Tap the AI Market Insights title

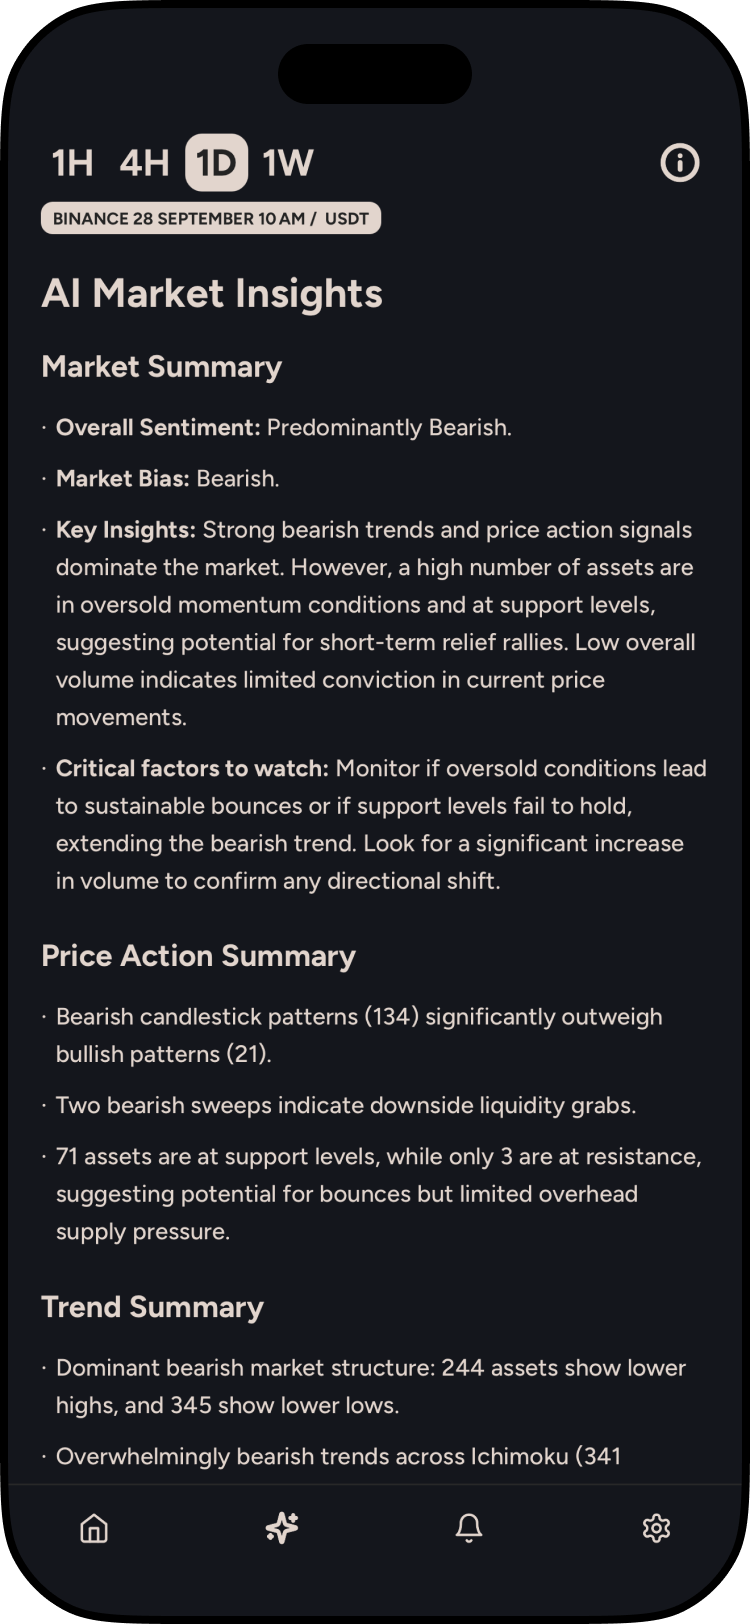pyautogui.click(x=212, y=293)
